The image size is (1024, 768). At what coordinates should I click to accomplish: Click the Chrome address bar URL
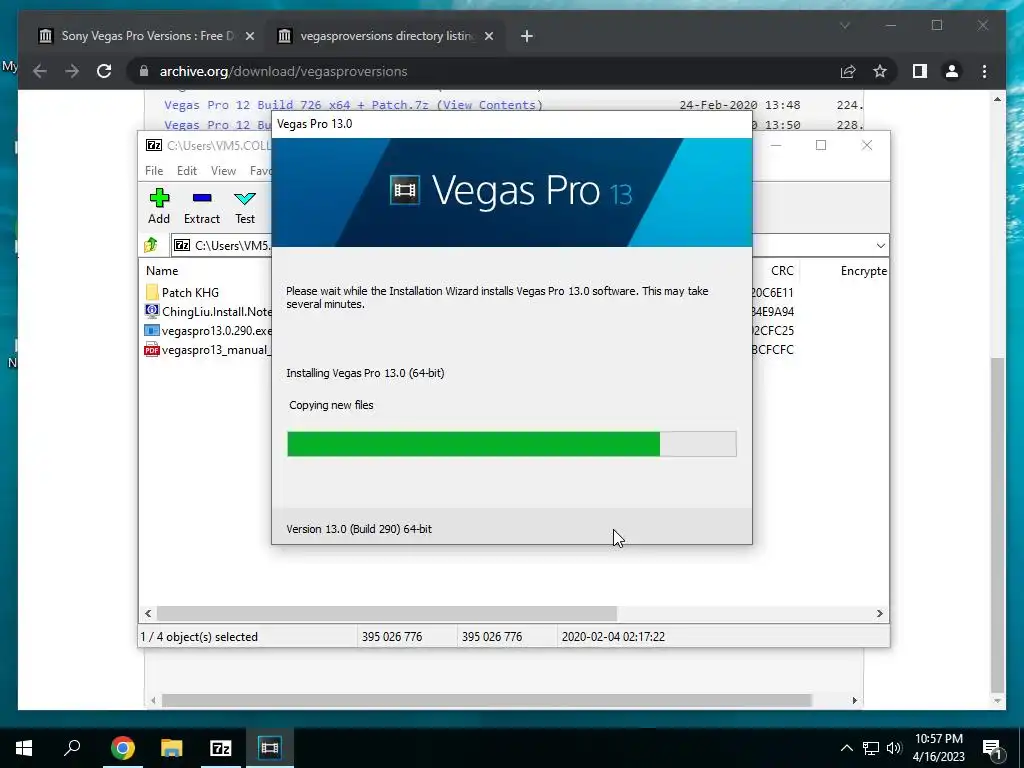pos(283,71)
